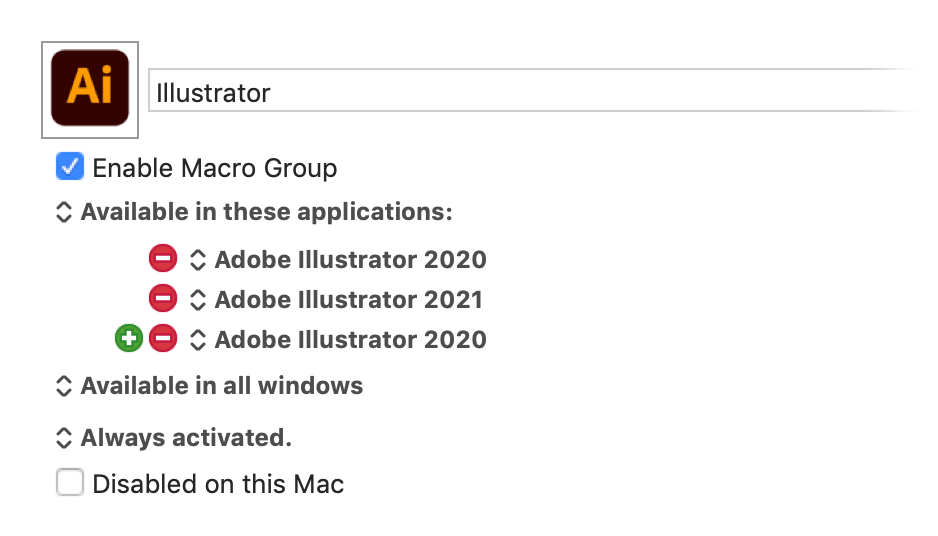Click the 'Always activated.' text
This screenshot has width=938, height=536.
pyautogui.click(x=187, y=438)
